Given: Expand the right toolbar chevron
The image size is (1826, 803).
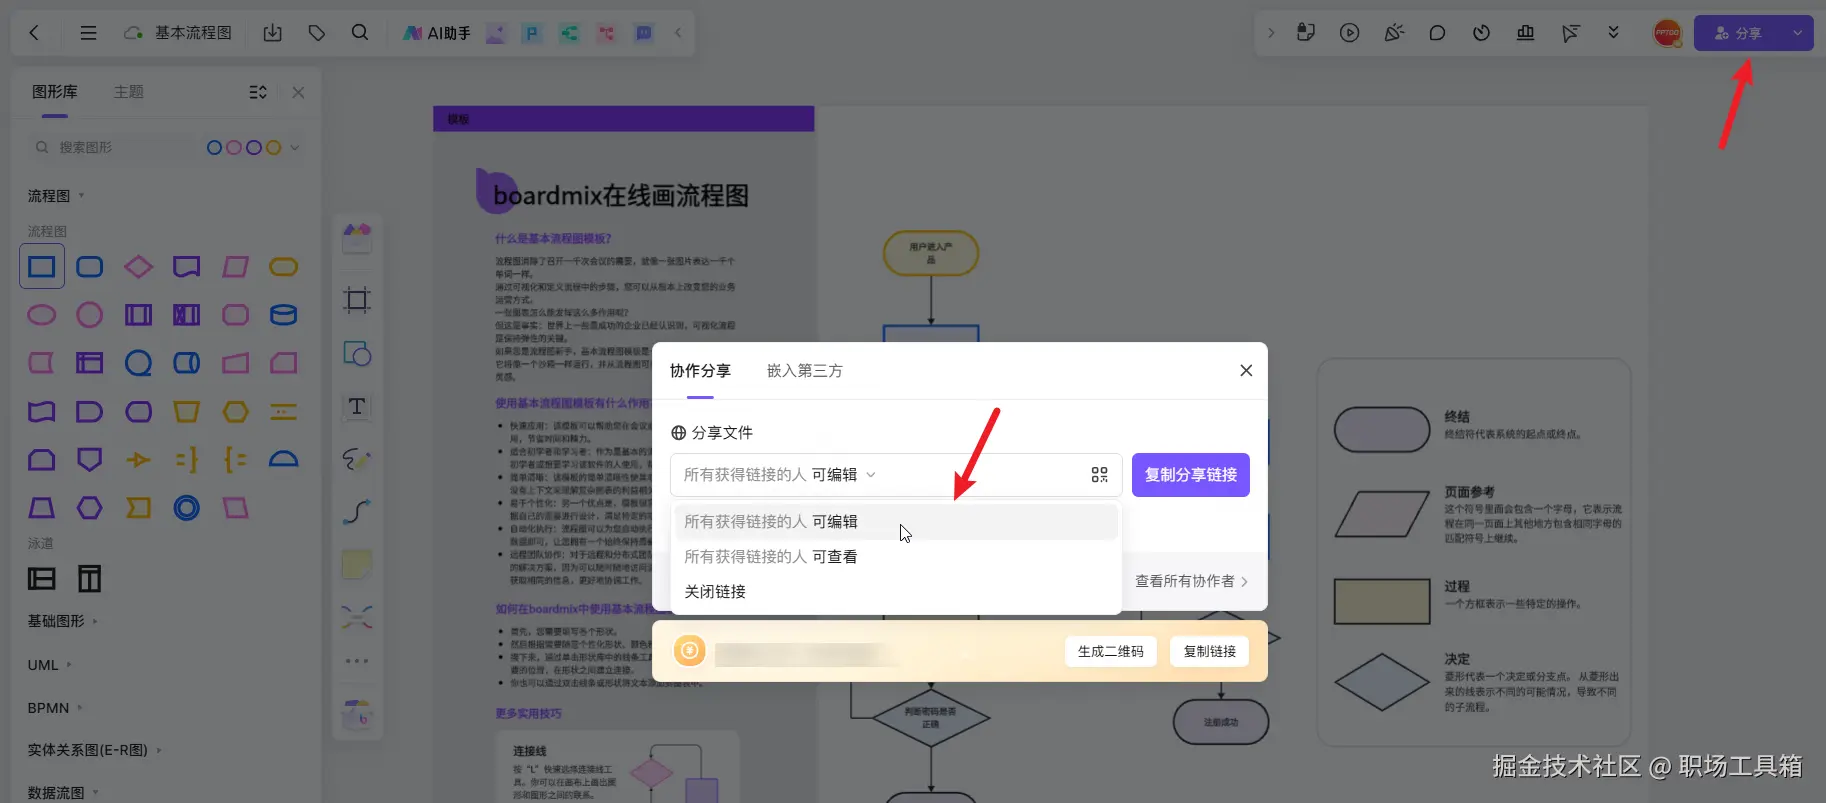Looking at the screenshot, I should pyautogui.click(x=1271, y=33).
